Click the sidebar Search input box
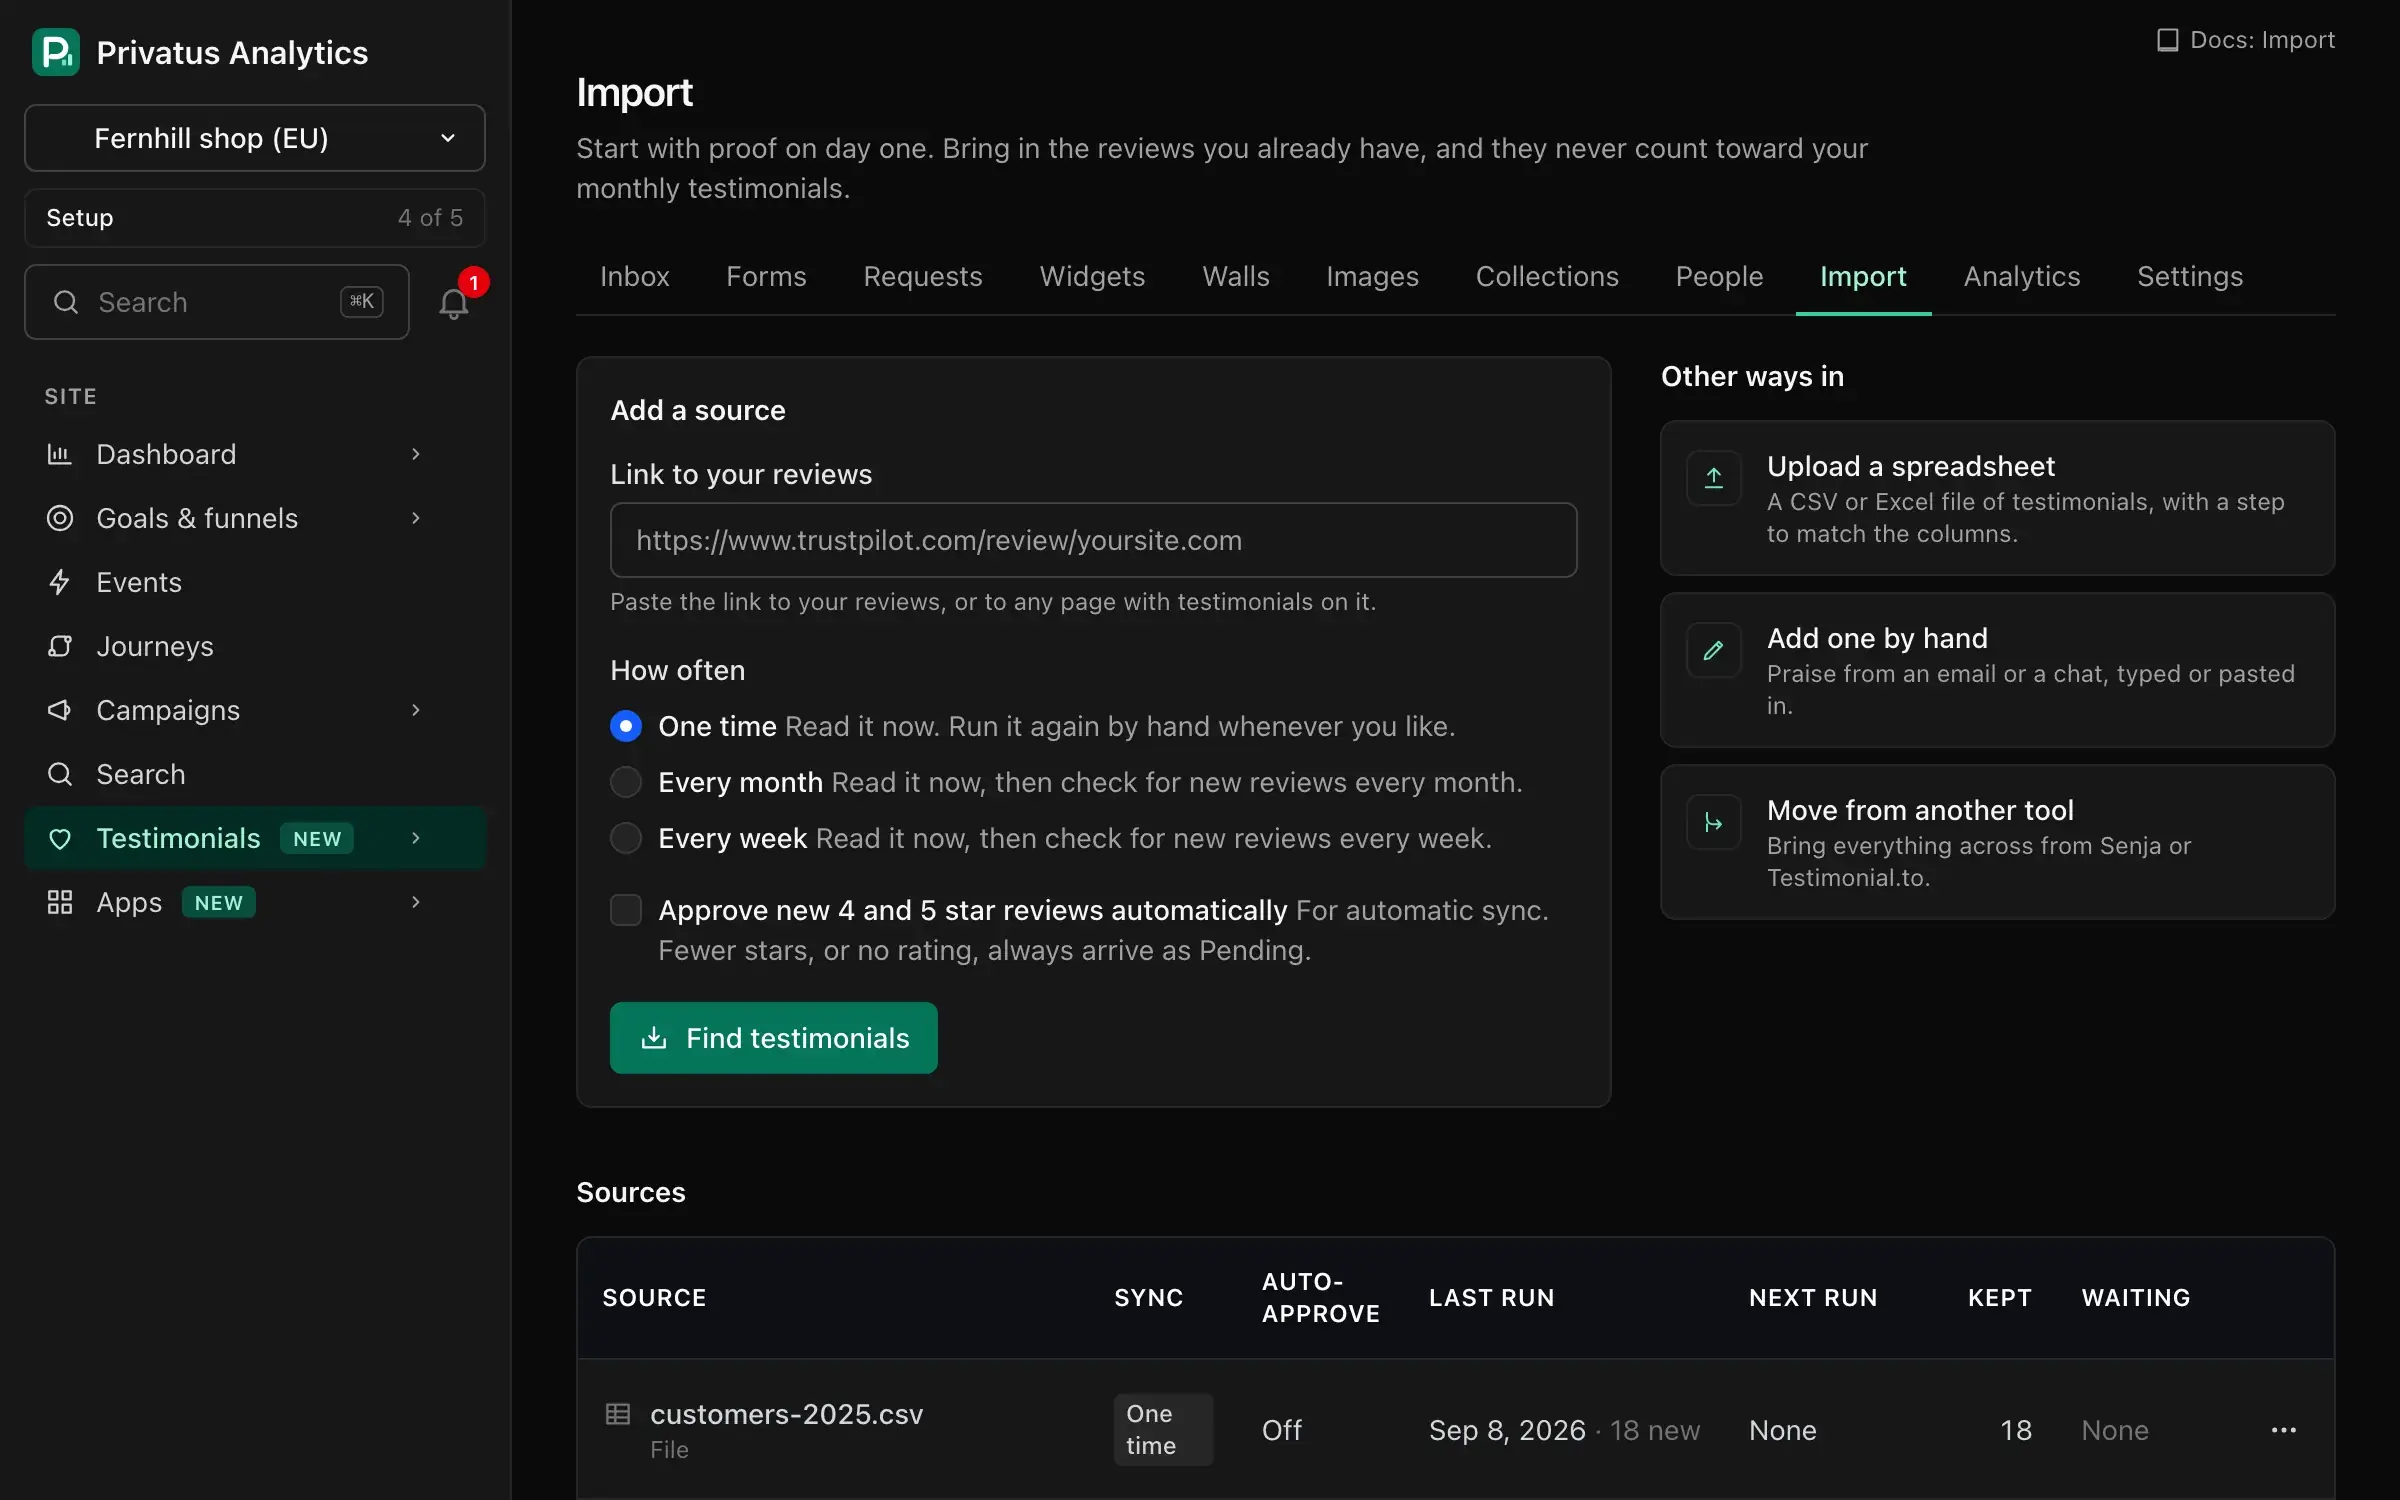This screenshot has width=2400, height=1500. click(217, 302)
